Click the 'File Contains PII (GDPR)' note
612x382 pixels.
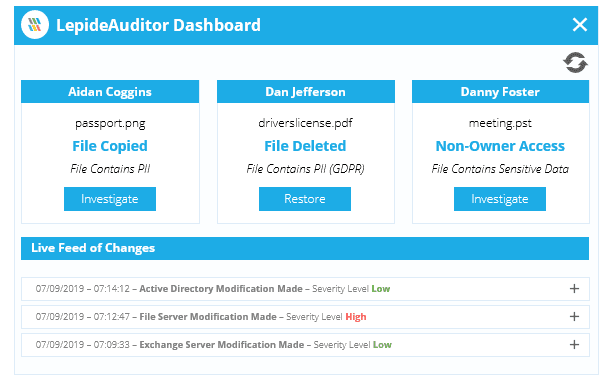305,169
